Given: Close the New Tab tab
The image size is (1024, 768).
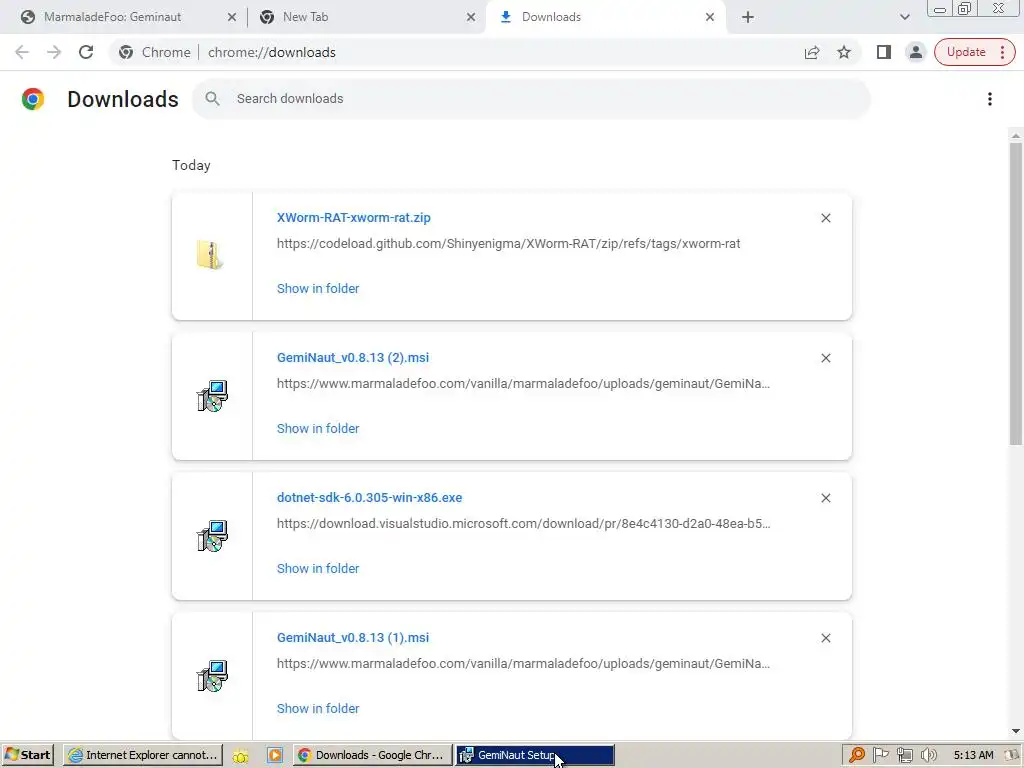Looking at the screenshot, I should (x=471, y=17).
